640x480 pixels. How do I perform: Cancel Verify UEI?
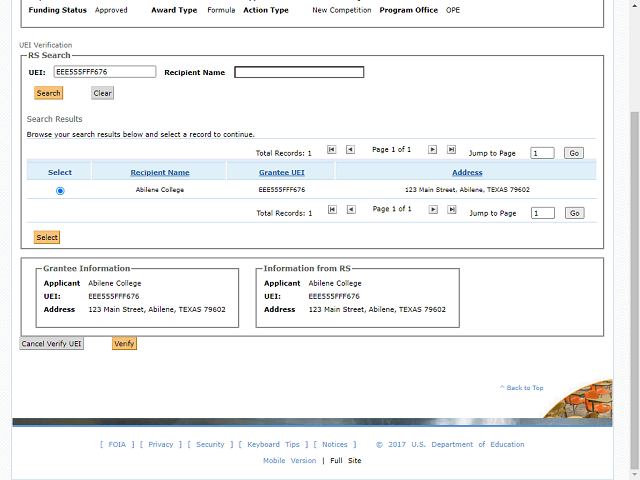click(52, 343)
